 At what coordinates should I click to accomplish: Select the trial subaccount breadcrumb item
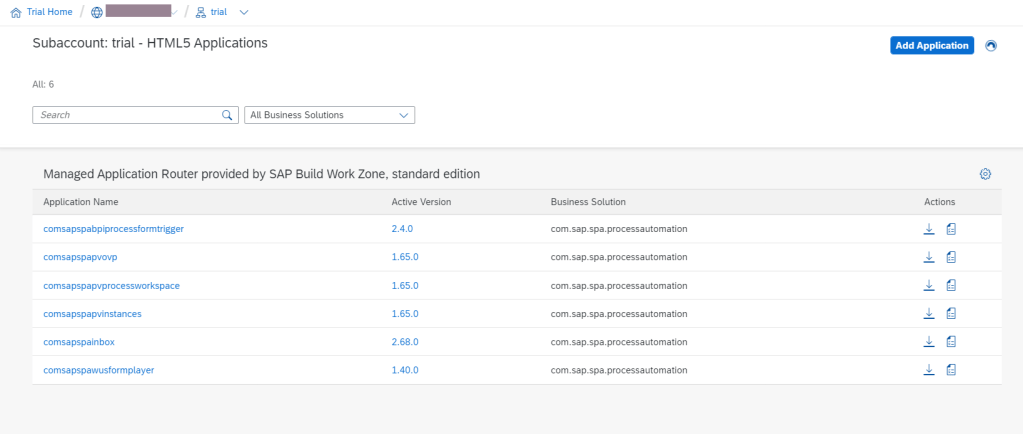coord(214,11)
